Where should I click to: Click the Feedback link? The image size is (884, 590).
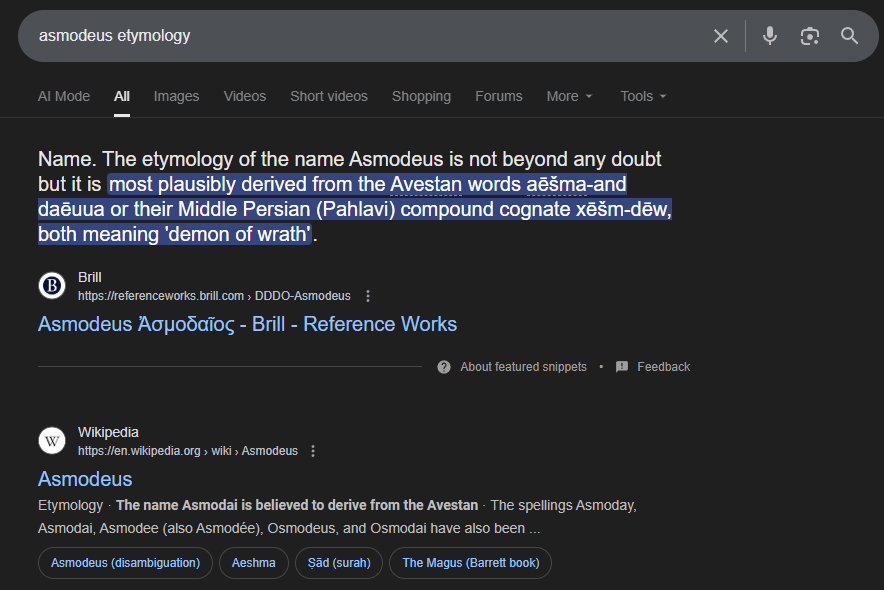click(x=663, y=367)
